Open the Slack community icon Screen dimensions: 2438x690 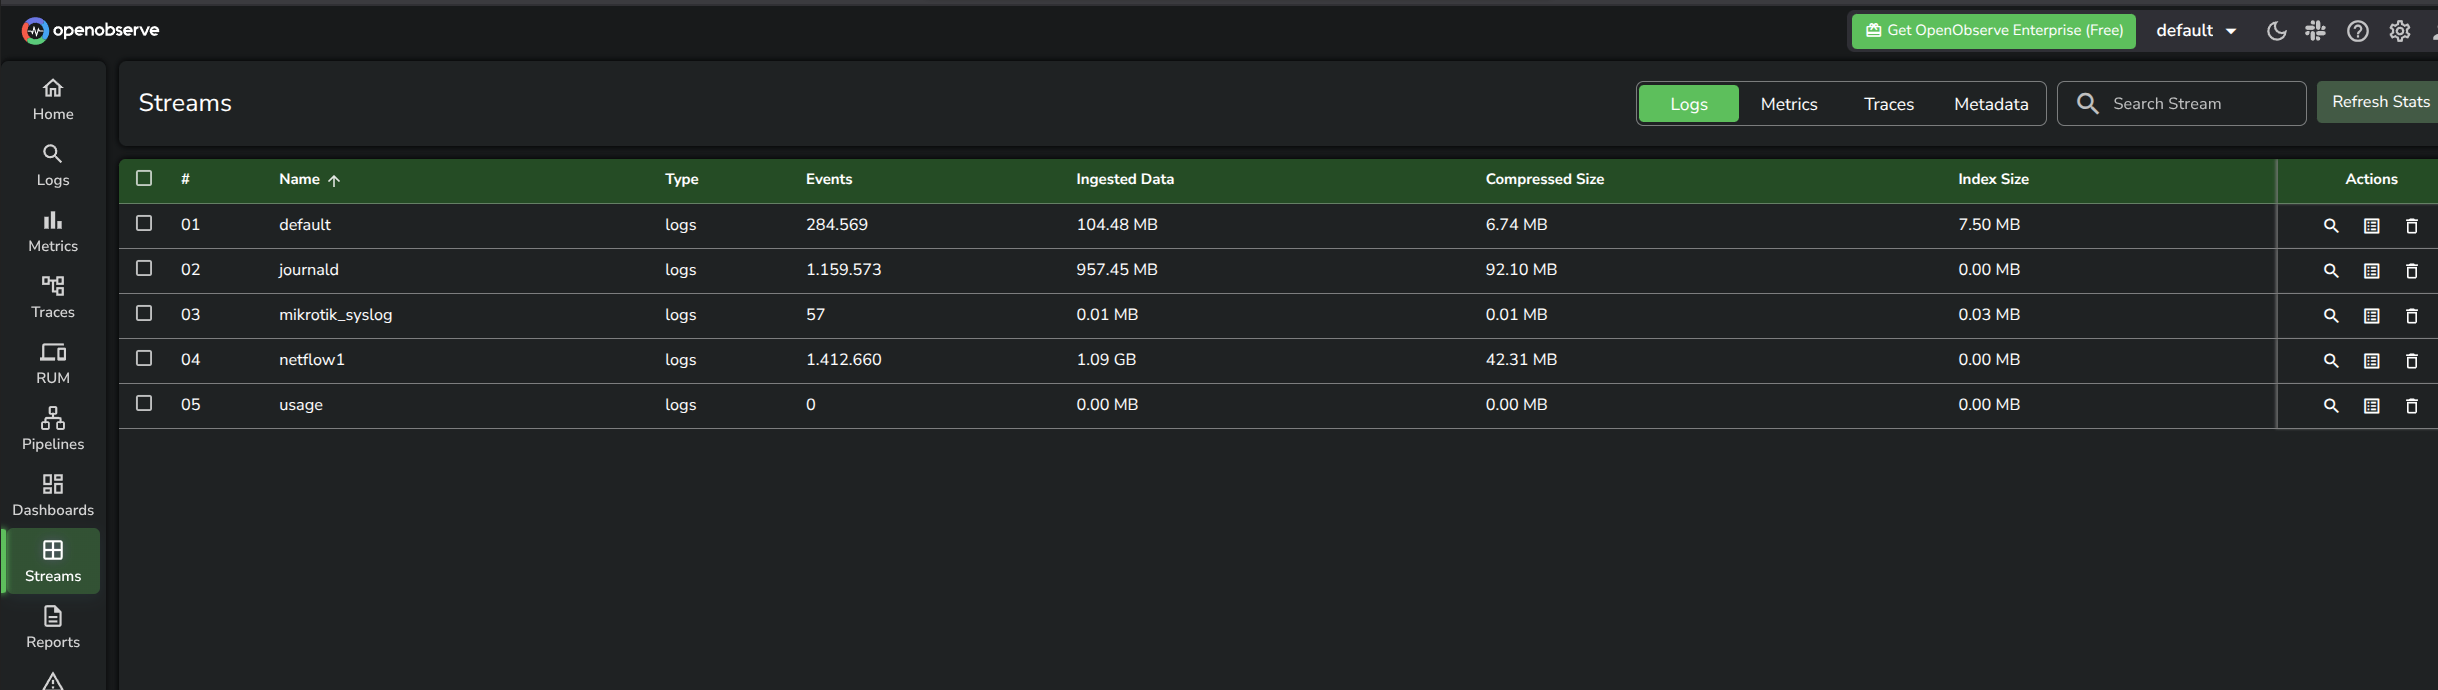[2316, 31]
